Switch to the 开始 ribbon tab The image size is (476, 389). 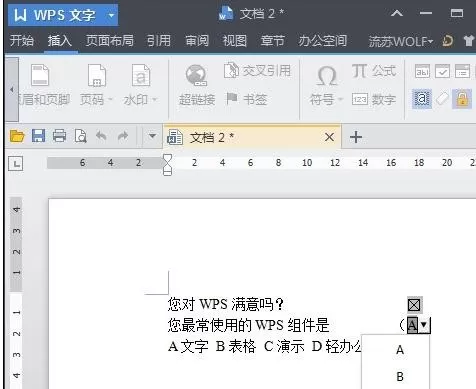[22, 41]
